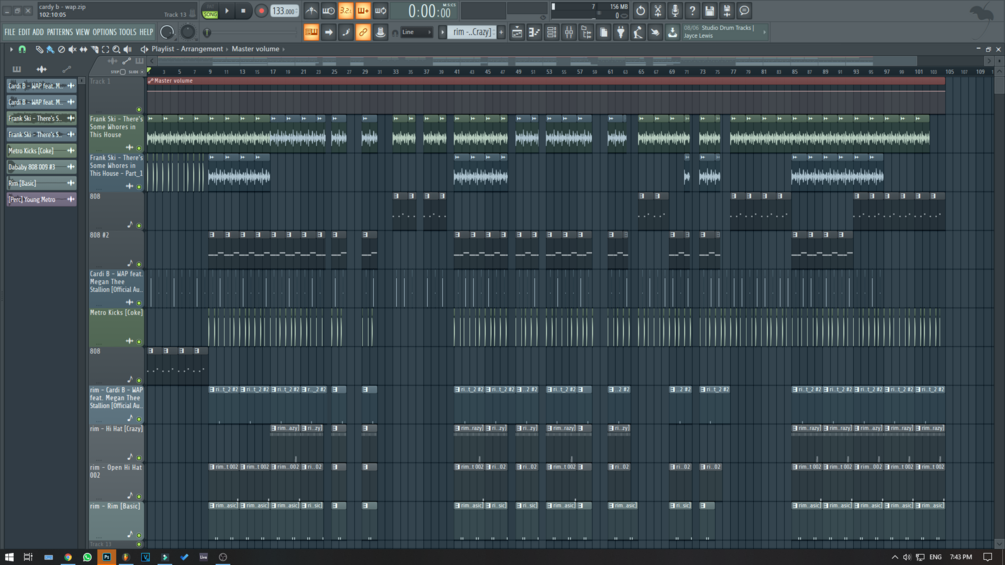Enable wait for input before playing
The image size is (1005, 565).
pyautogui.click(x=328, y=11)
